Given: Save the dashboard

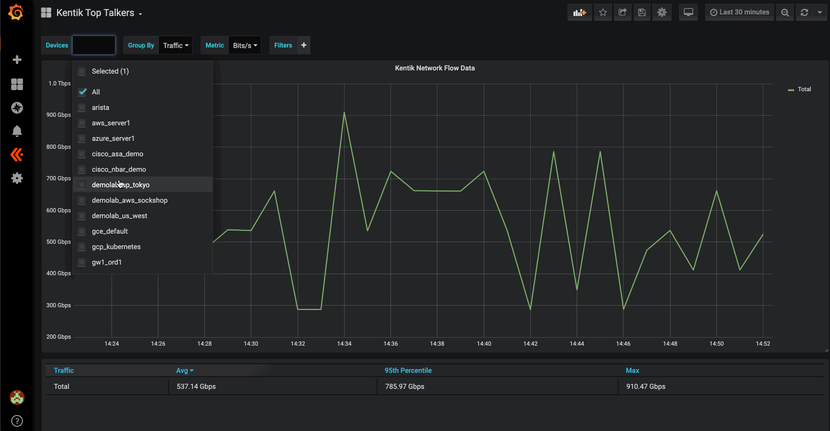Looking at the screenshot, I should (x=642, y=13).
